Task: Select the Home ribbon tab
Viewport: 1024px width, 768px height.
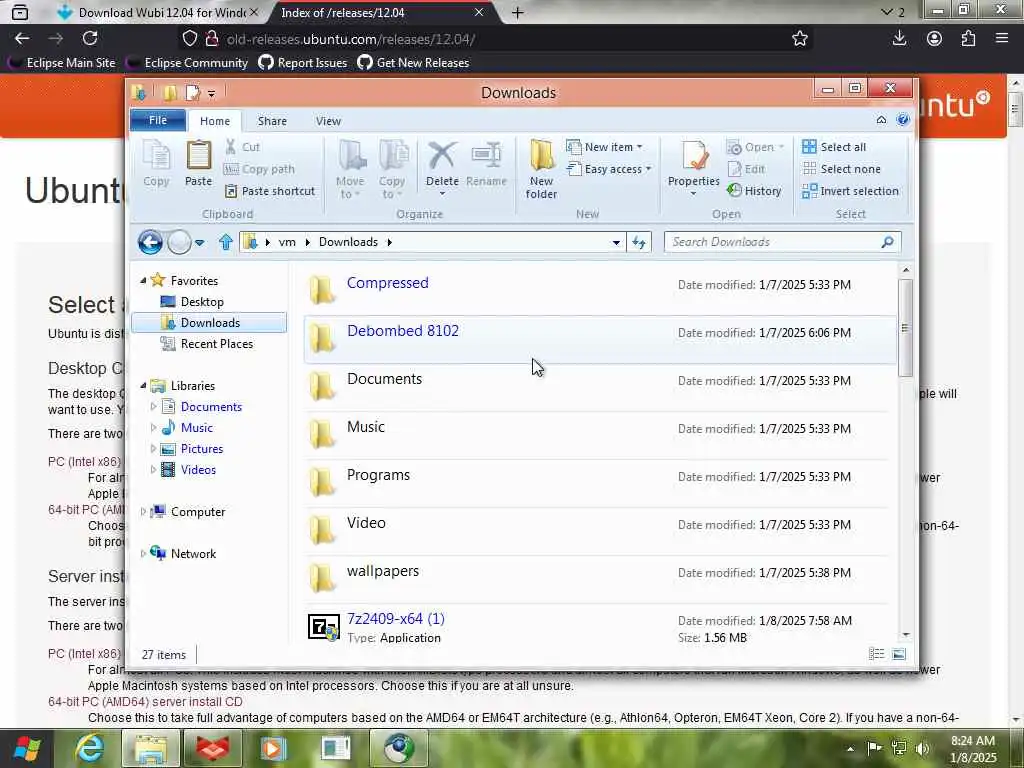Action: [215, 121]
